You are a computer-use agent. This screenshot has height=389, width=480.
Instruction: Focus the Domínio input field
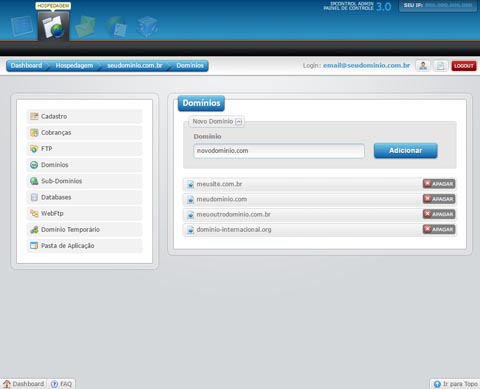click(x=279, y=151)
